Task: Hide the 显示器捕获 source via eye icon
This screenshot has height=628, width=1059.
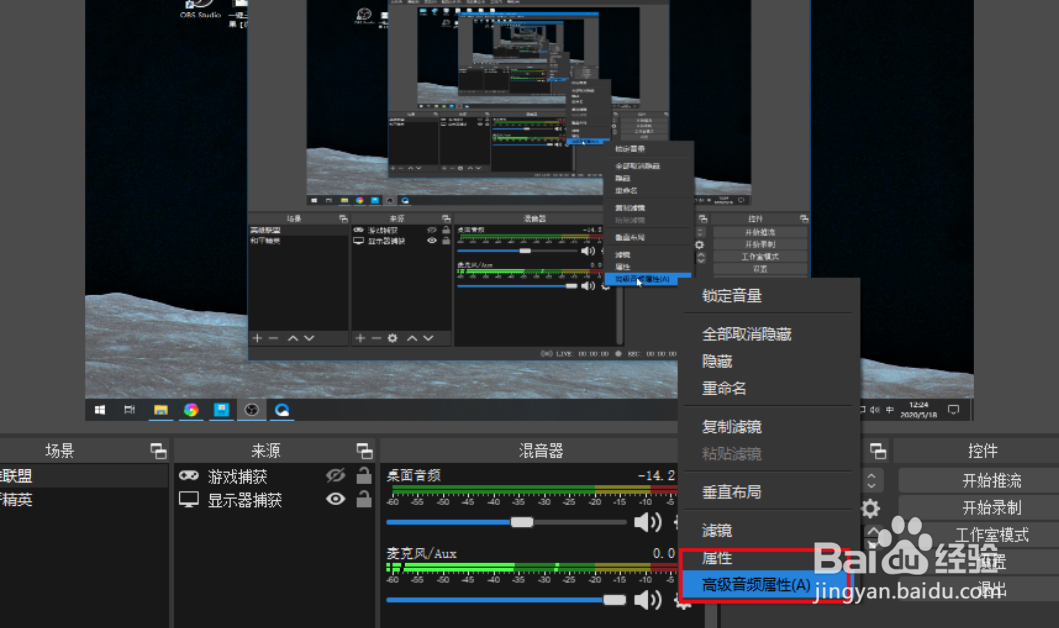Action: [336, 500]
